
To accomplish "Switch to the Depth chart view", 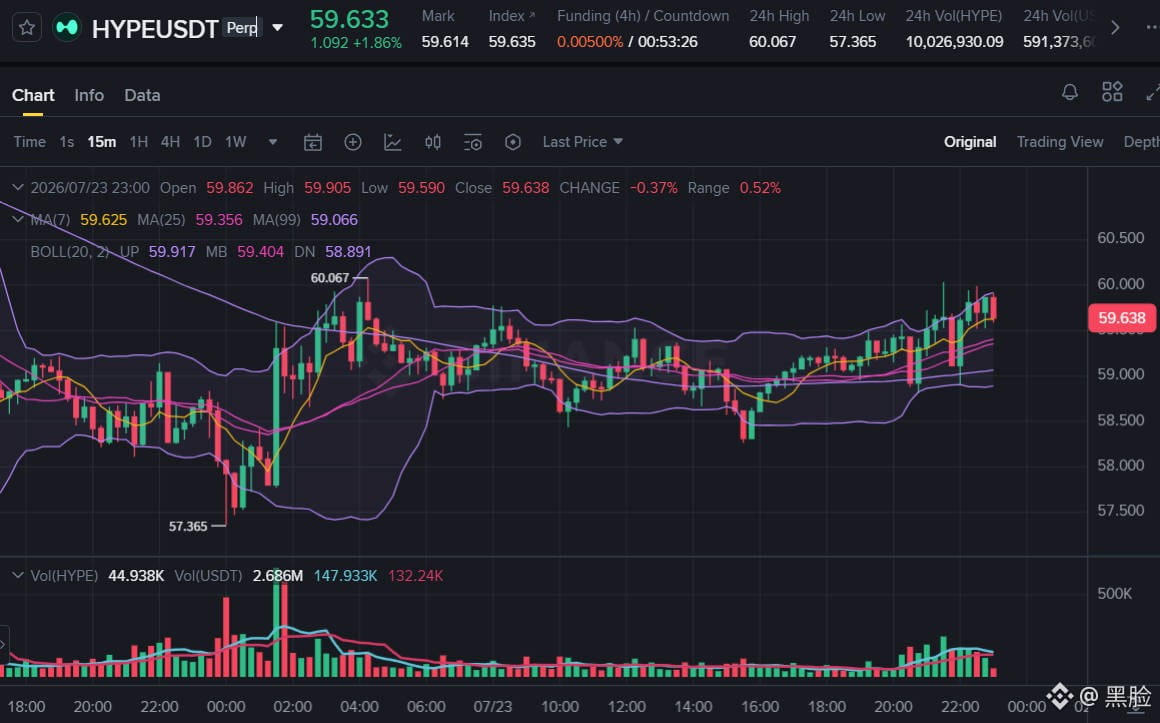I will click(1142, 142).
